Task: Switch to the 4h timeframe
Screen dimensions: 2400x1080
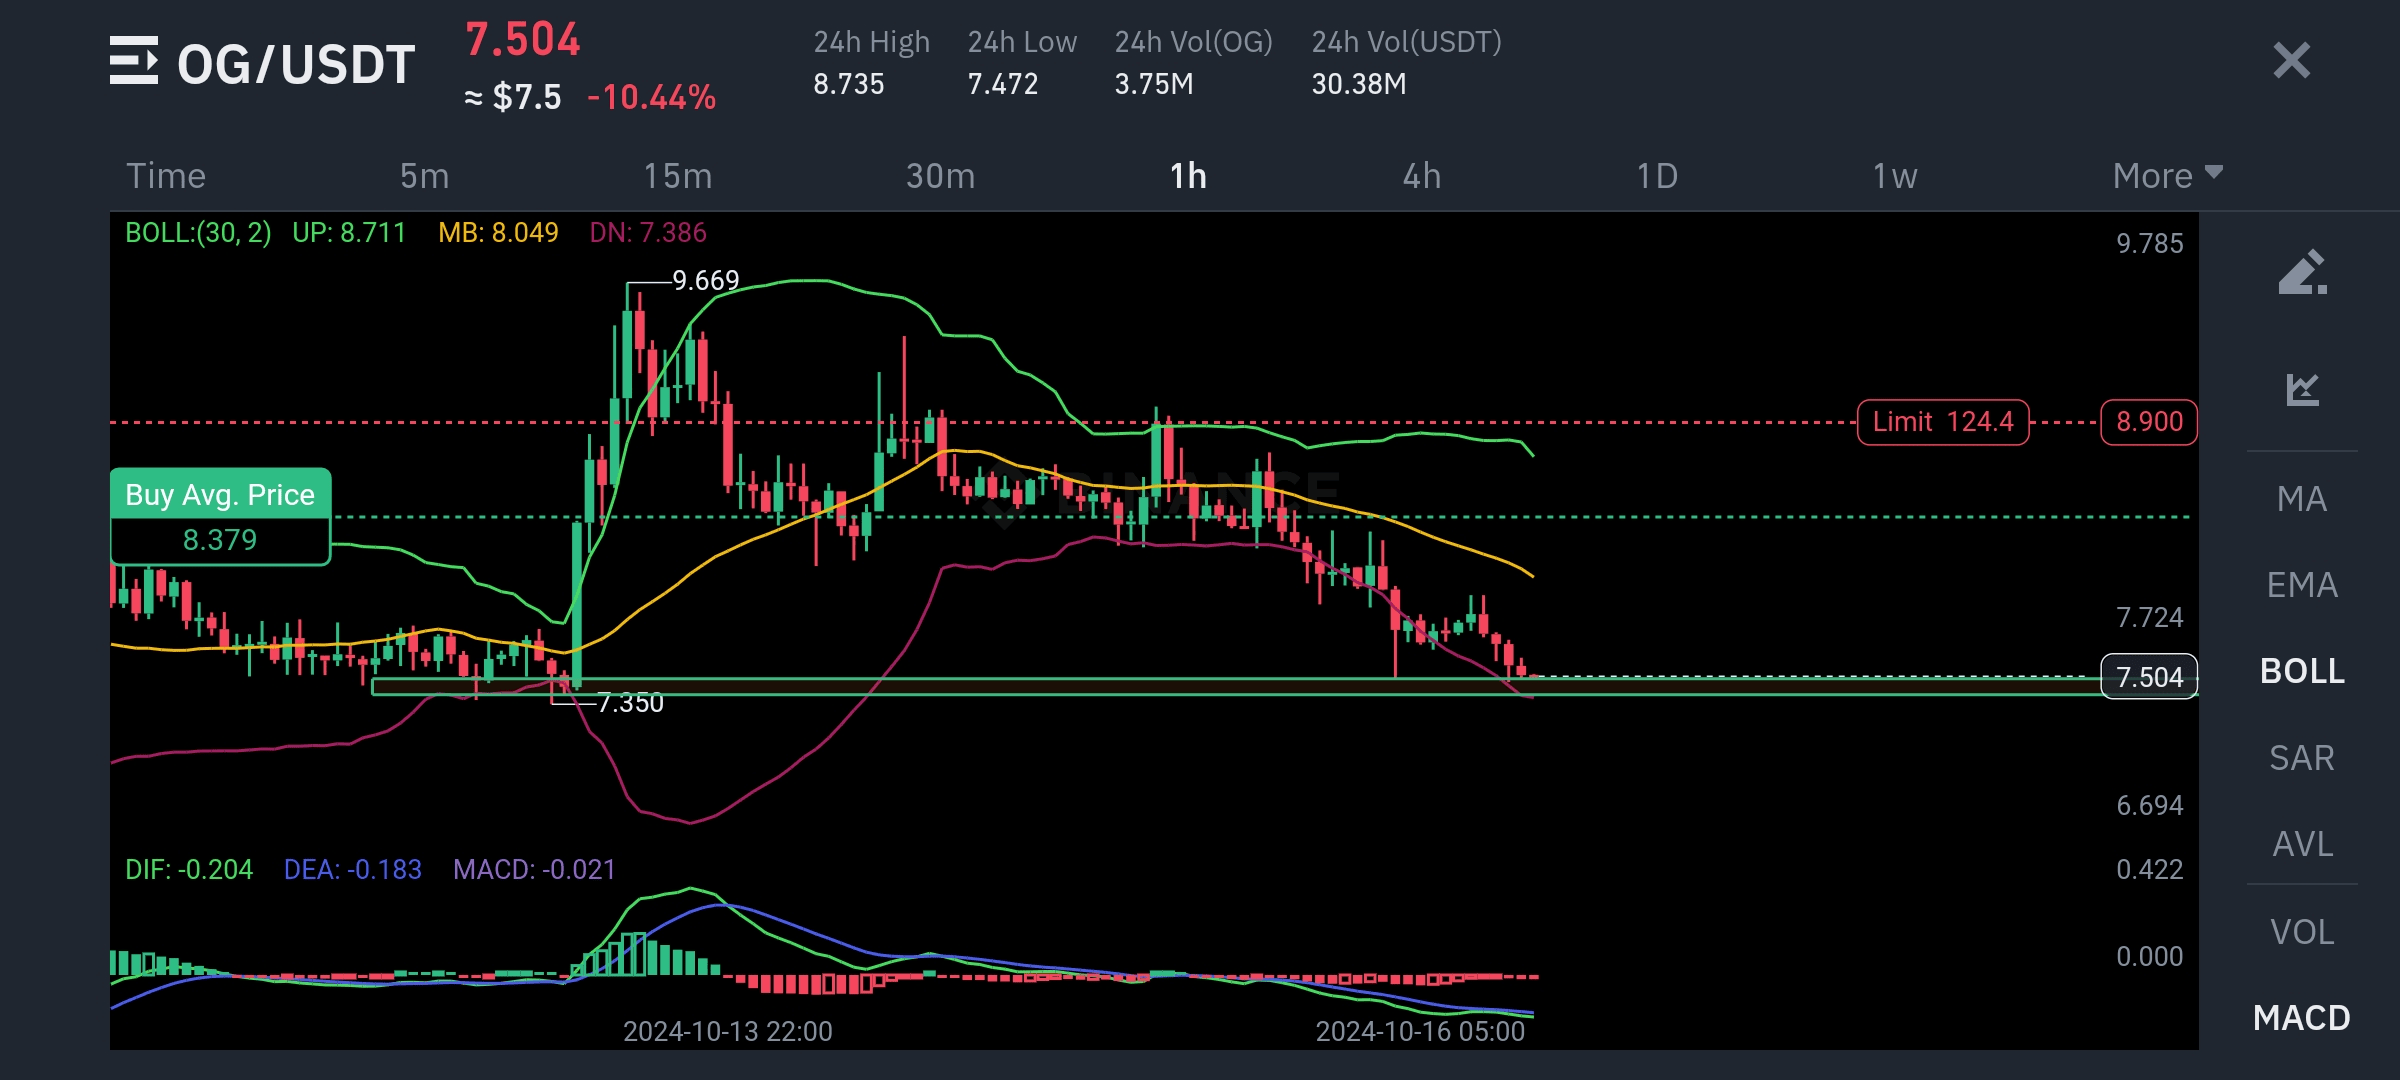Action: pyautogui.click(x=1421, y=176)
